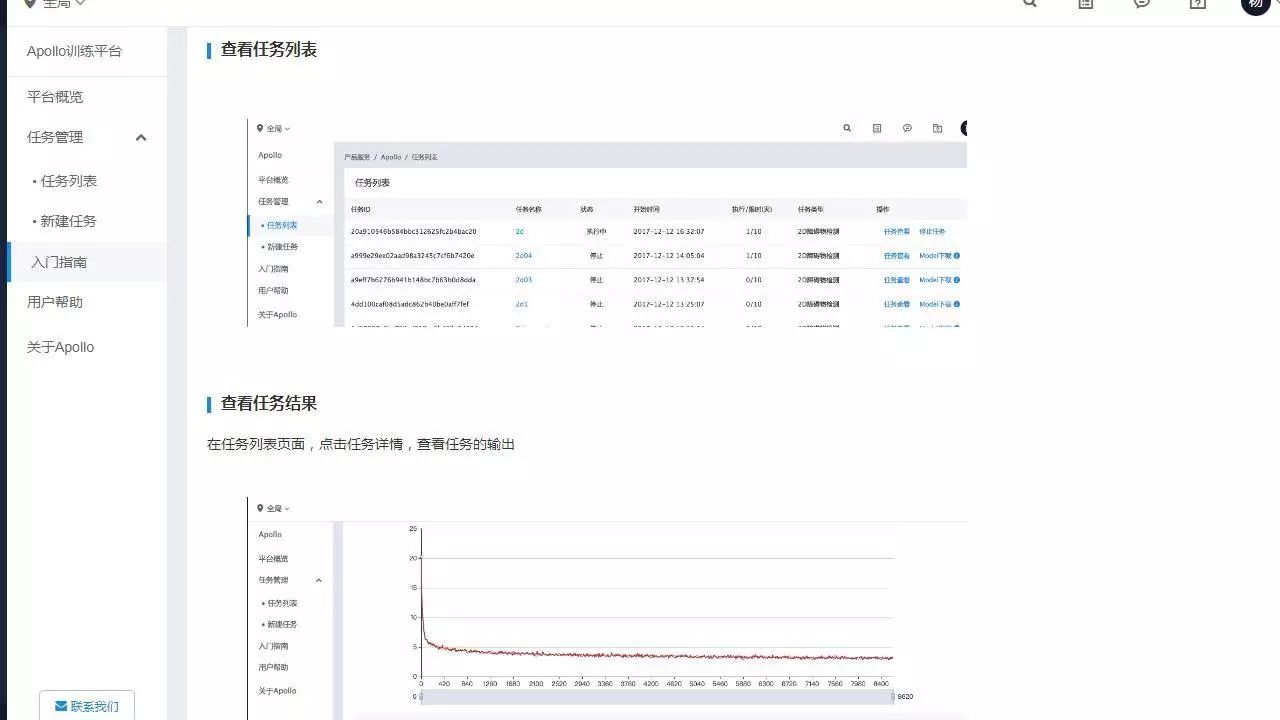Click the 联系我们 contact button
The width and height of the screenshot is (1280, 720).
pos(87,706)
